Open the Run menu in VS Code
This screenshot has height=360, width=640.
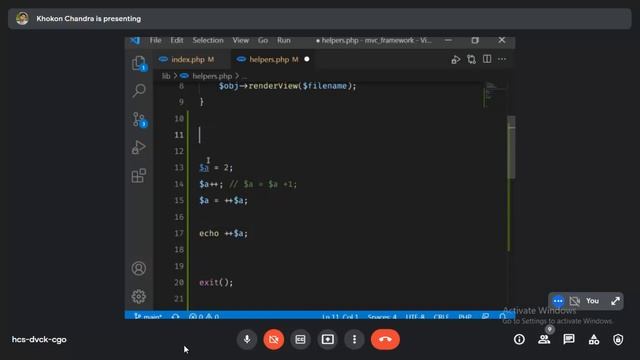(284, 40)
